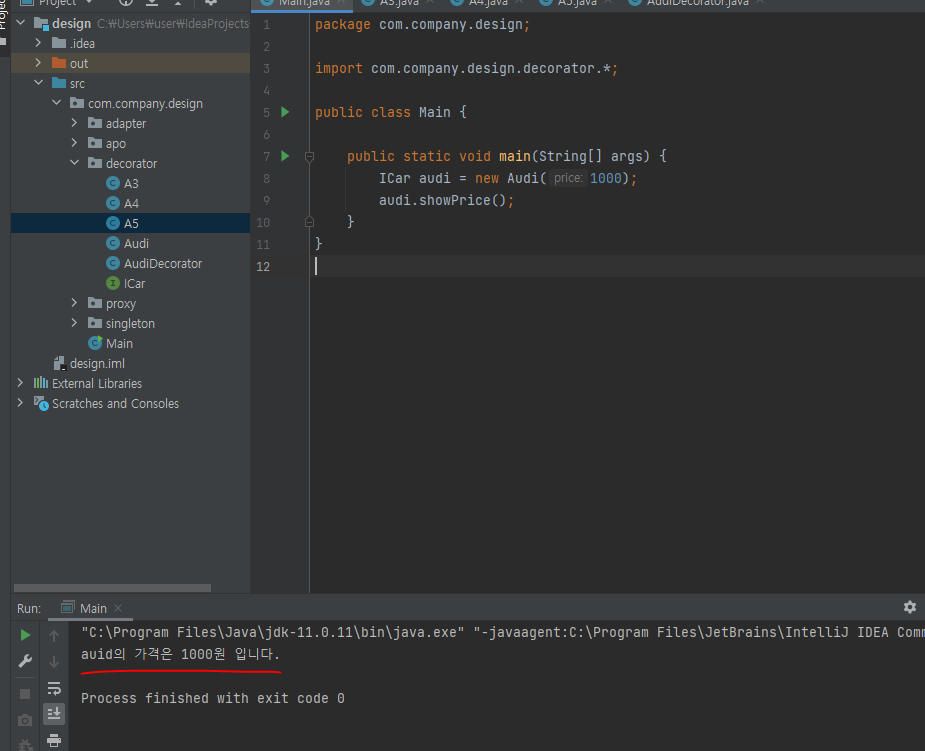Viewport: 925px width, 751px height.
Task: Expand the singleton package
Action: coord(74,323)
